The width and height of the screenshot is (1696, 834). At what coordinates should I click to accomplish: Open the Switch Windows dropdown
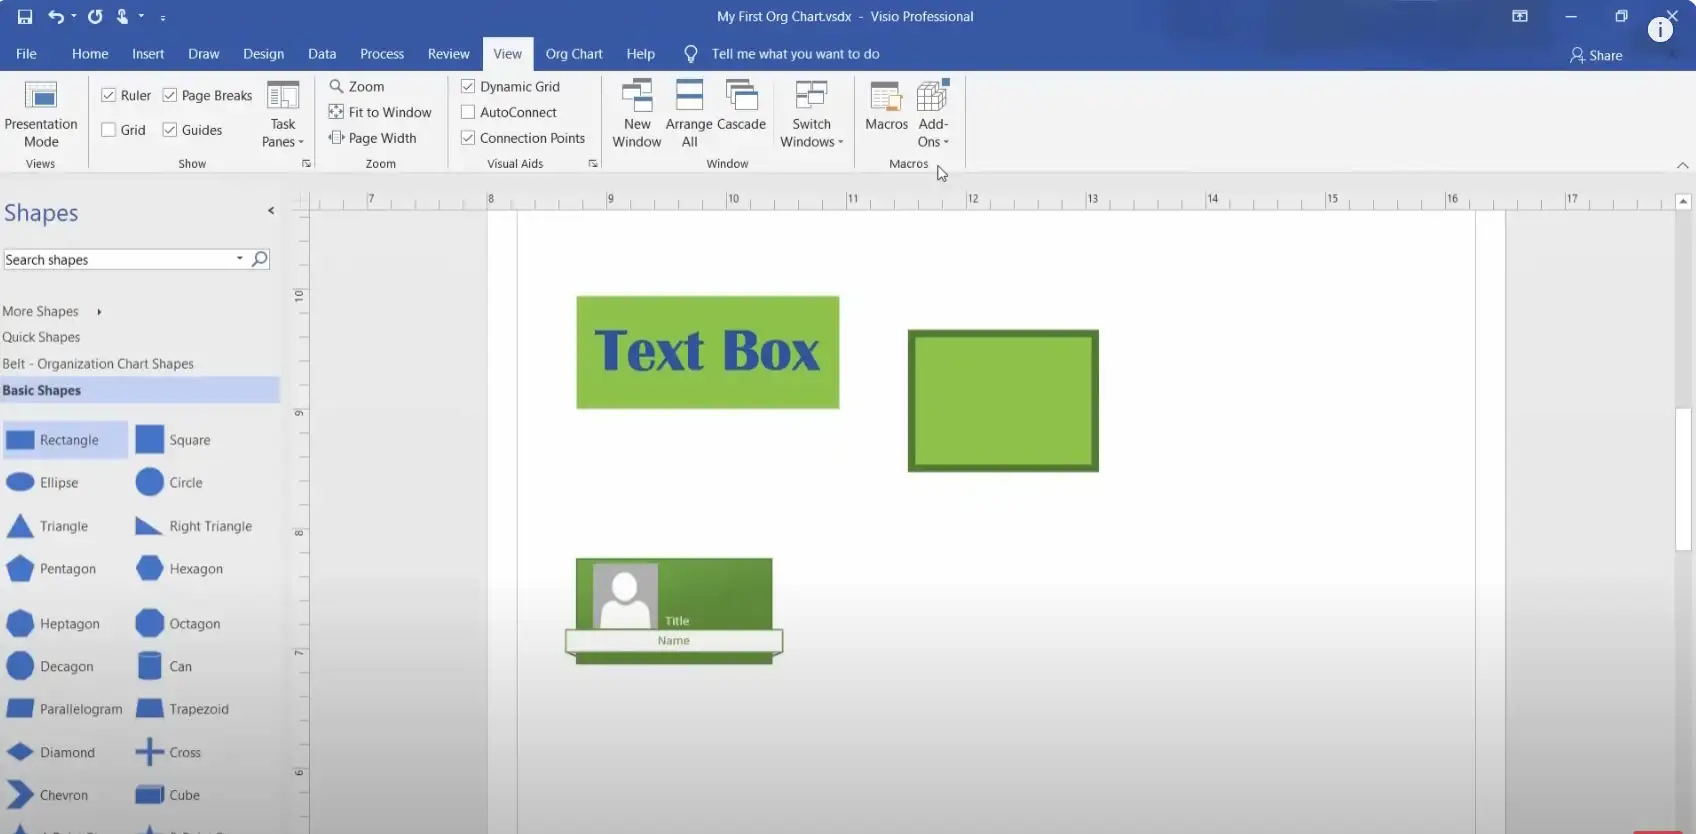click(811, 132)
